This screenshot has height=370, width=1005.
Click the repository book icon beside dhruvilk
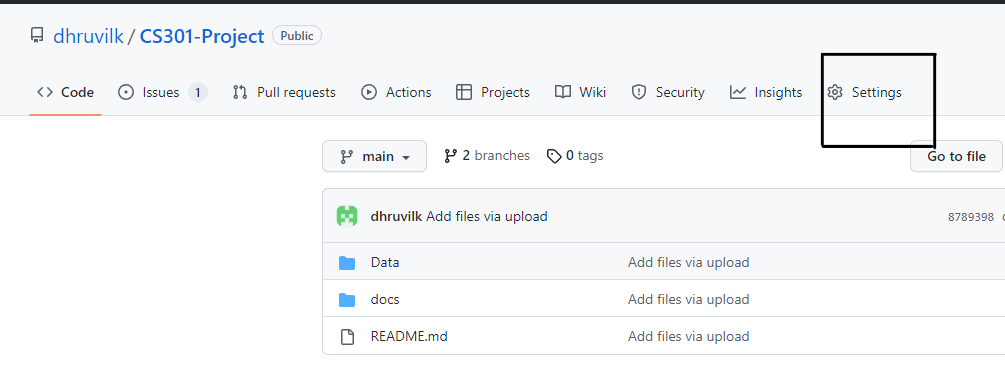coord(37,36)
